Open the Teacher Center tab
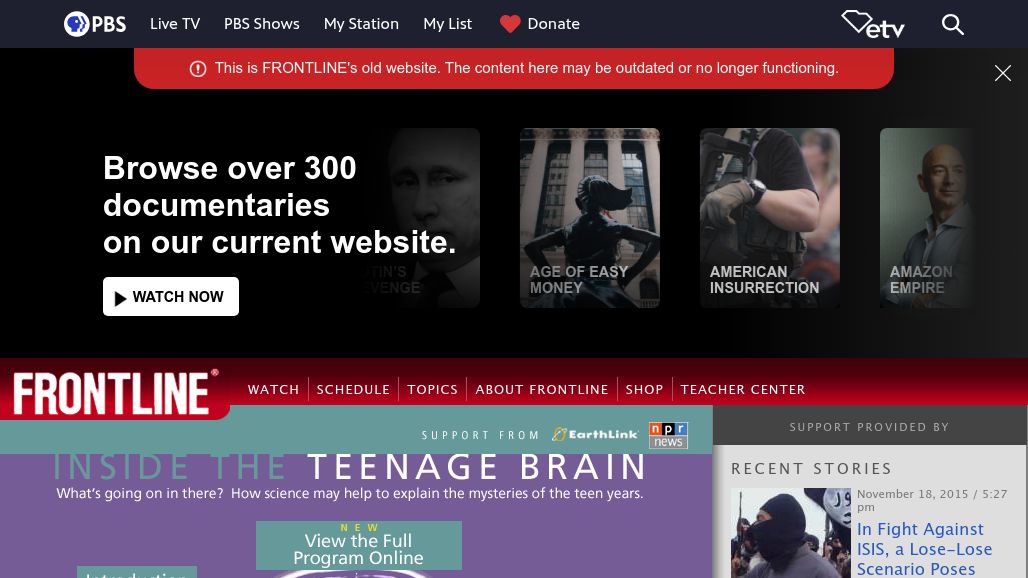This screenshot has height=578, width=1028. click(743, 390)
